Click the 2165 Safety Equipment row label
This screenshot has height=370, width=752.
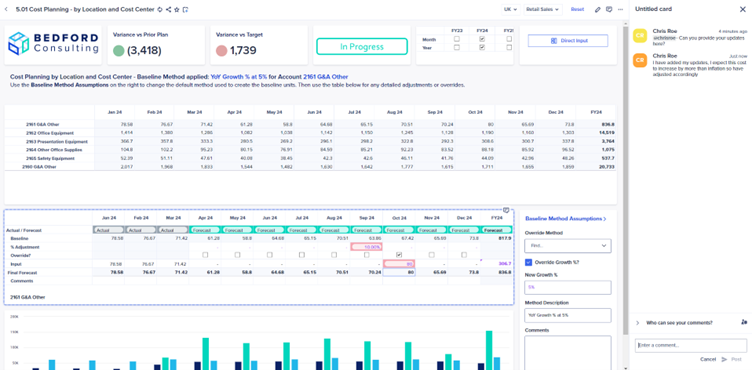[51, 158]
